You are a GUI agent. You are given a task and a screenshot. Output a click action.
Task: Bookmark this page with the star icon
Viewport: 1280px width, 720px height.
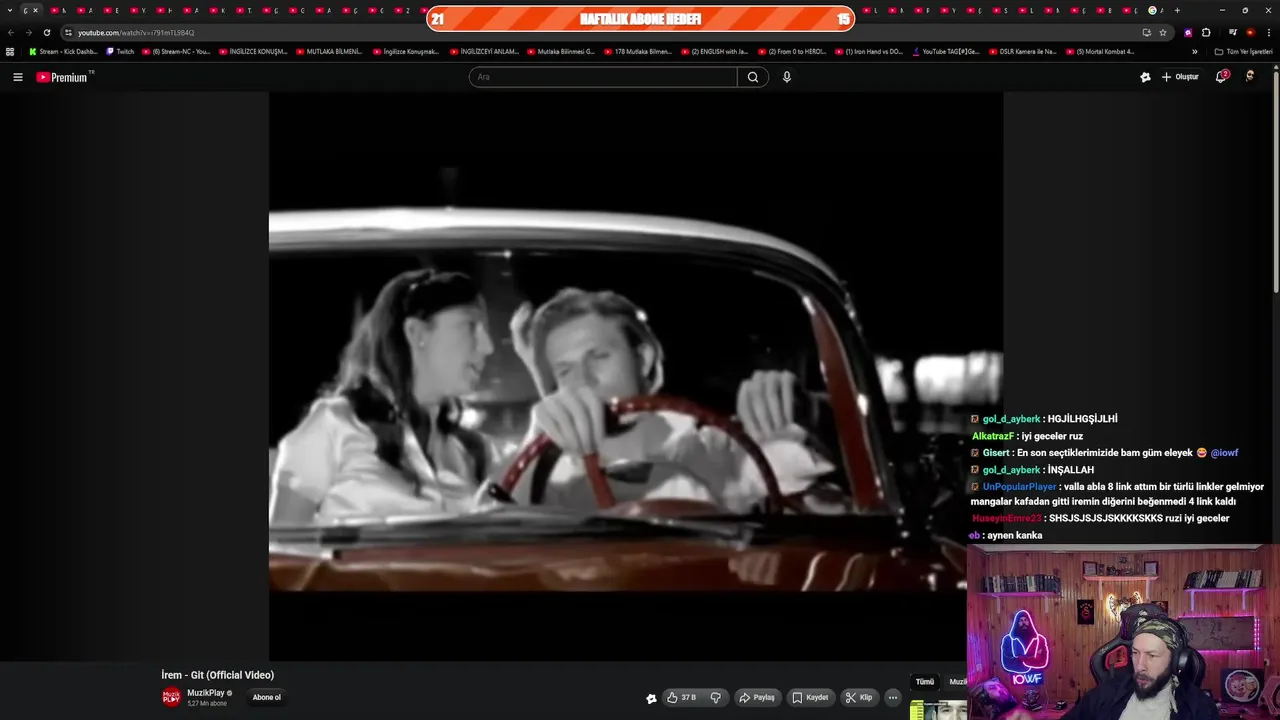[x=1163, y=32]
